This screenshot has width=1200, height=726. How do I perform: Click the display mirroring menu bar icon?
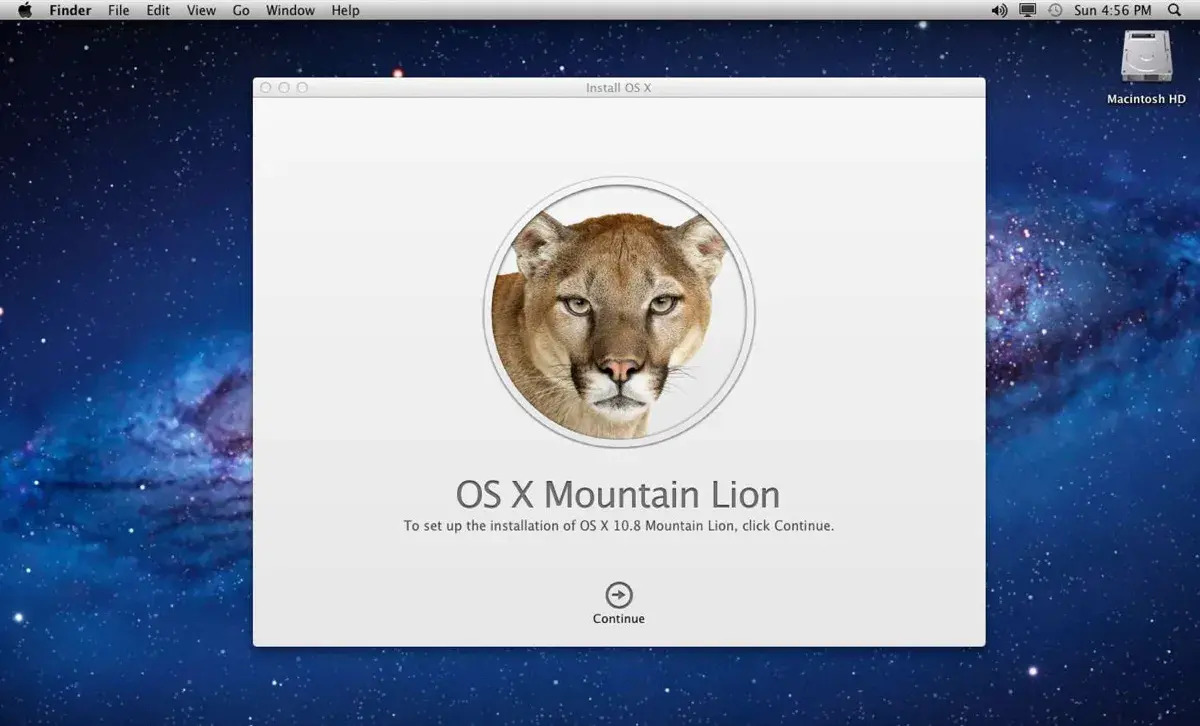(1027, 10)
